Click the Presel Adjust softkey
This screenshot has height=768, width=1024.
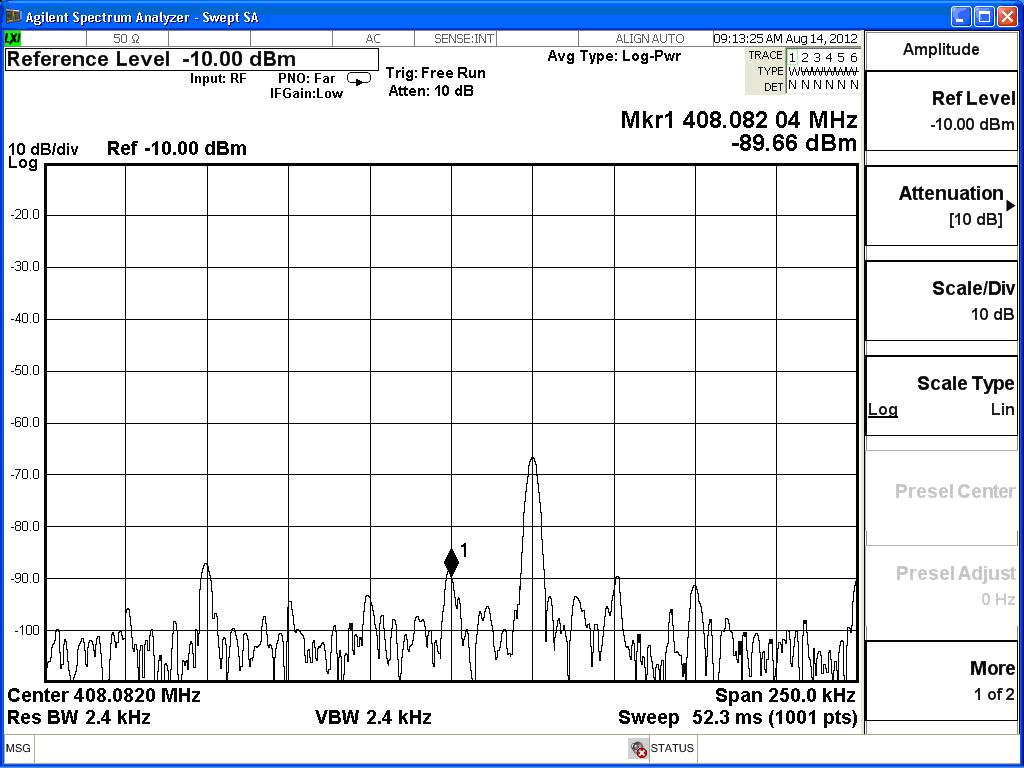(x=941, y=586)
